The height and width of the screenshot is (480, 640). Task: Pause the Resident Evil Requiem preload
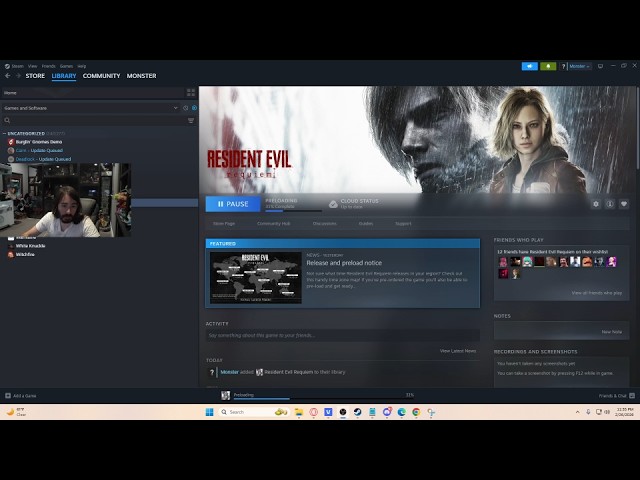pyautogui.click(x=232, y=204)
